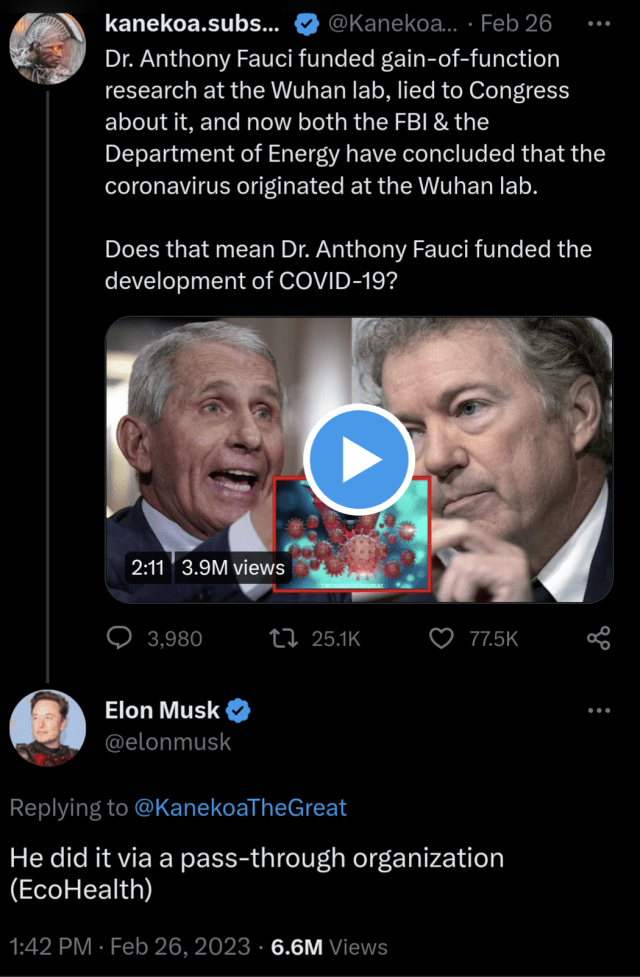The width and height of the screenshot is (640, 977).
Task: Click the 3.9M views video label
Action: tap(233, 568)
